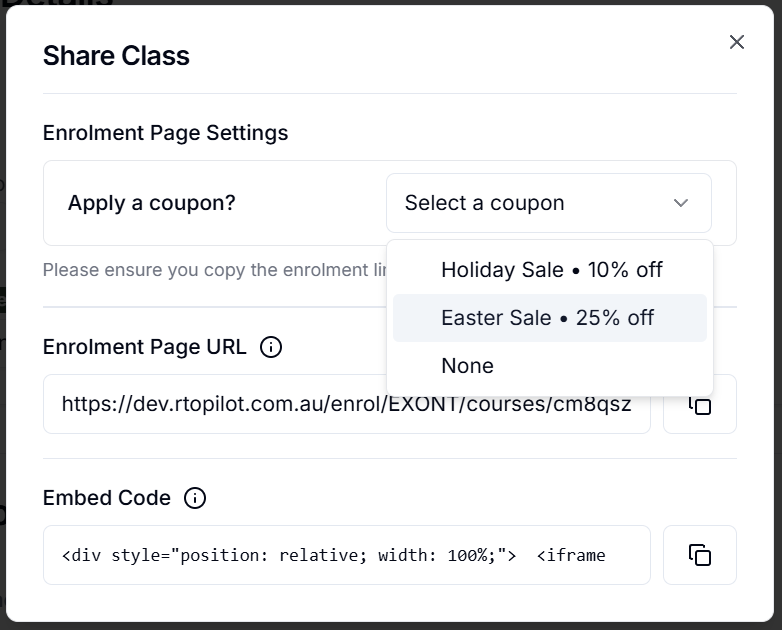Click the Enrolment Page Settings heading
This screenshot has width=782, height=630.
166,133
